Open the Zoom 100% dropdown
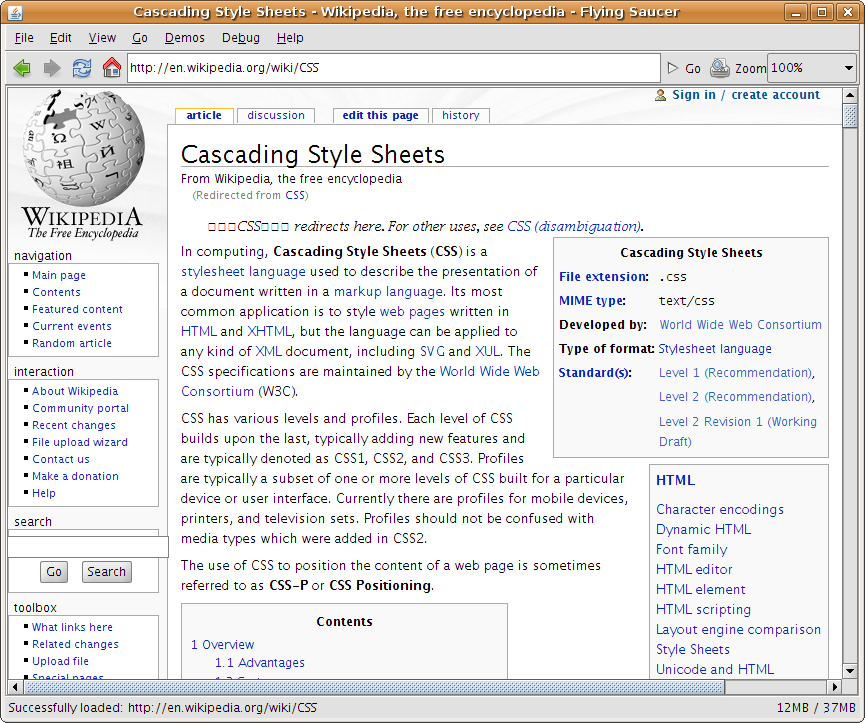 click(x=812, y=68)
